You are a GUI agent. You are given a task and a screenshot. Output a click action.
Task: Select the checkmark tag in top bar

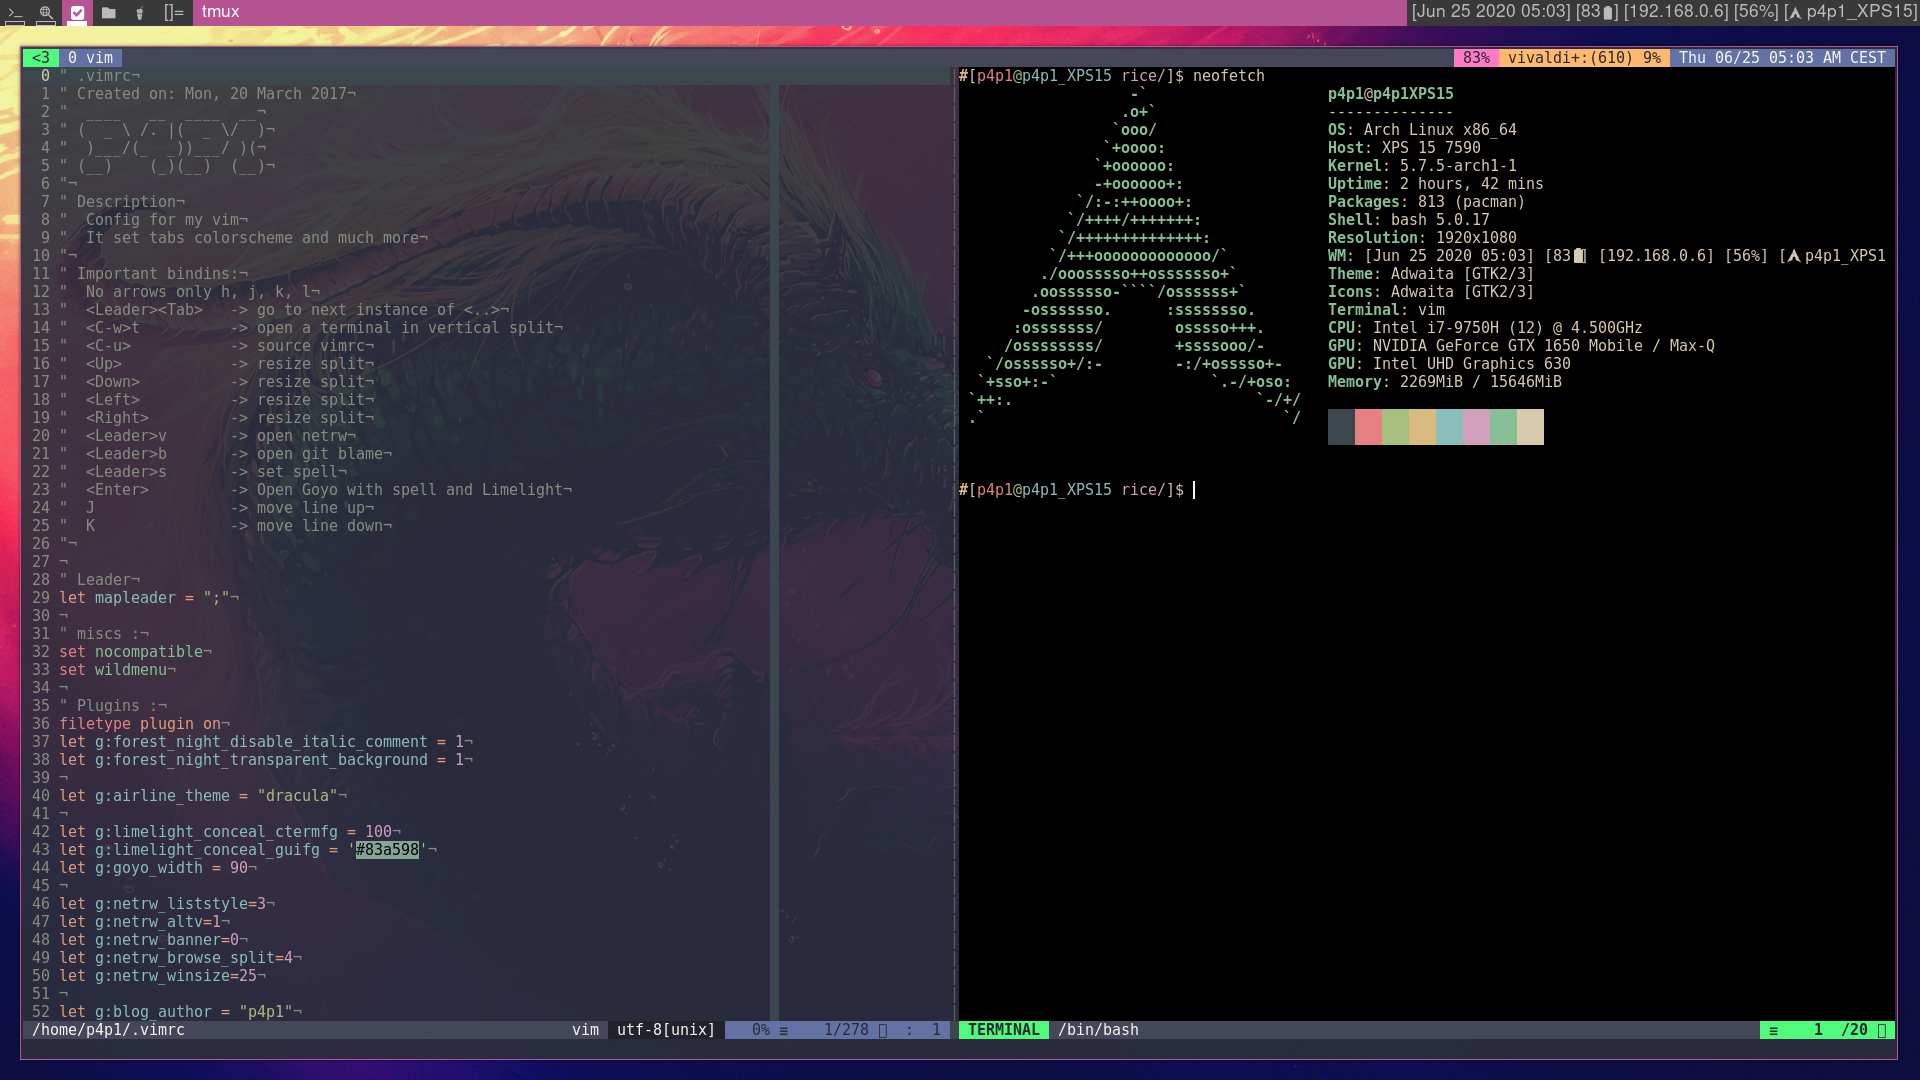tap(77, 13)
